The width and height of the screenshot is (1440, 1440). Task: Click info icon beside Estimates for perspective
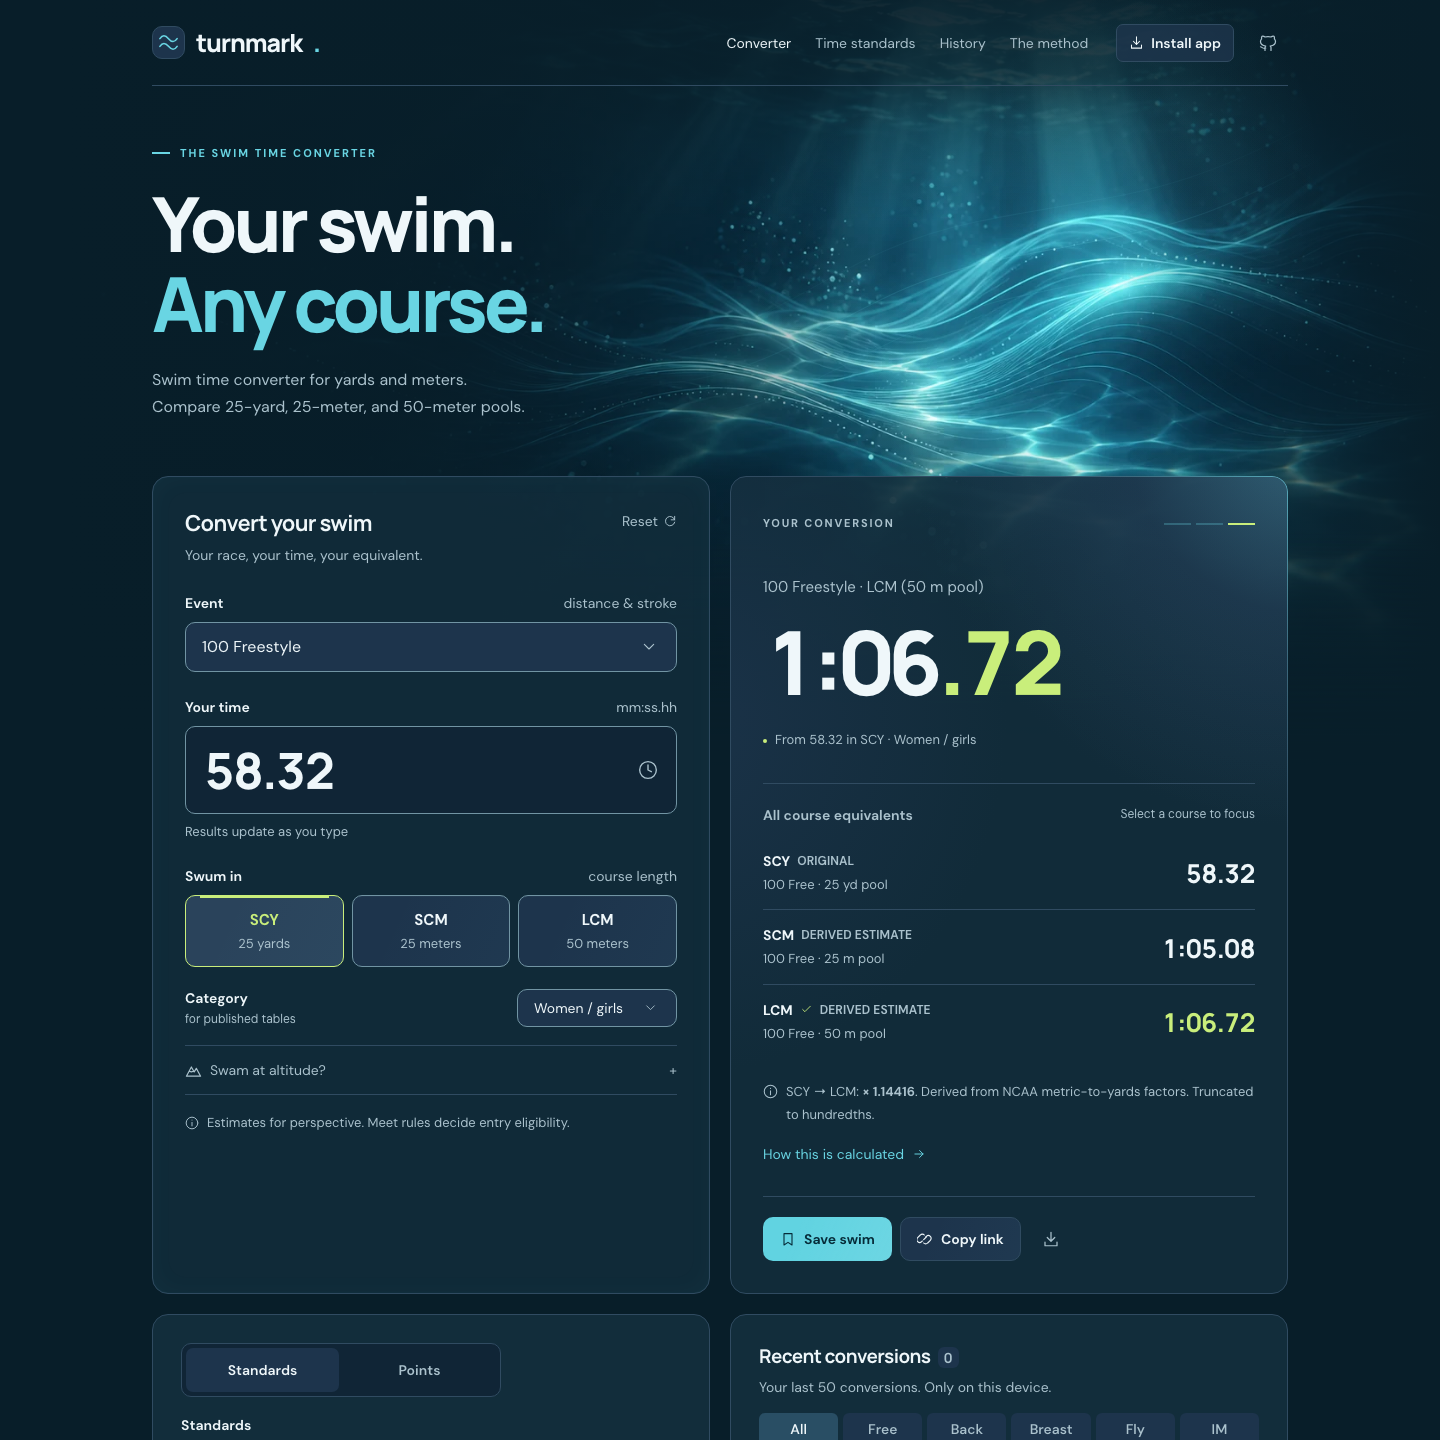[x=192, y=1123]
